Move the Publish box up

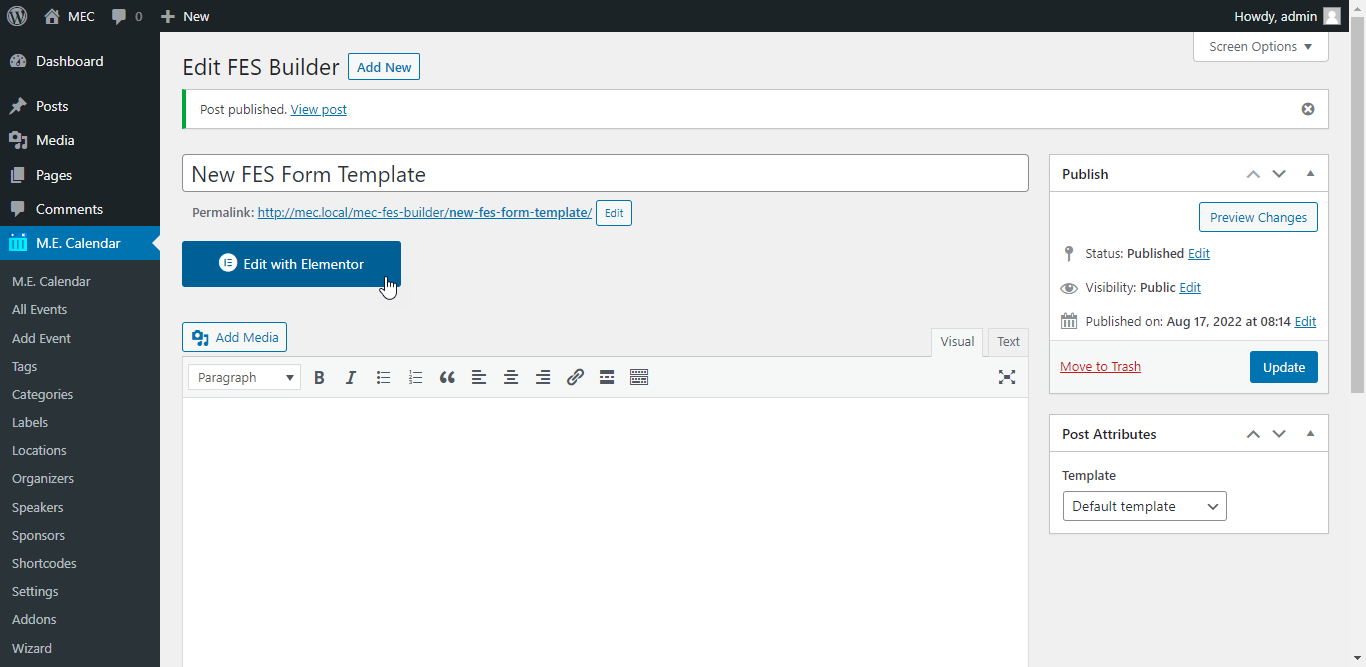[1253, 174]
